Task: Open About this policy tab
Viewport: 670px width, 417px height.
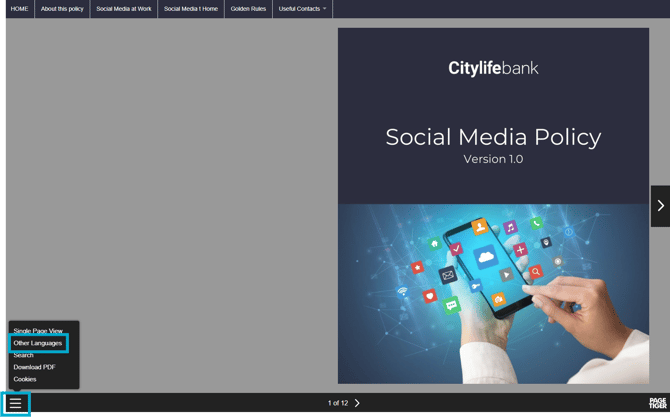Action: 62,9
